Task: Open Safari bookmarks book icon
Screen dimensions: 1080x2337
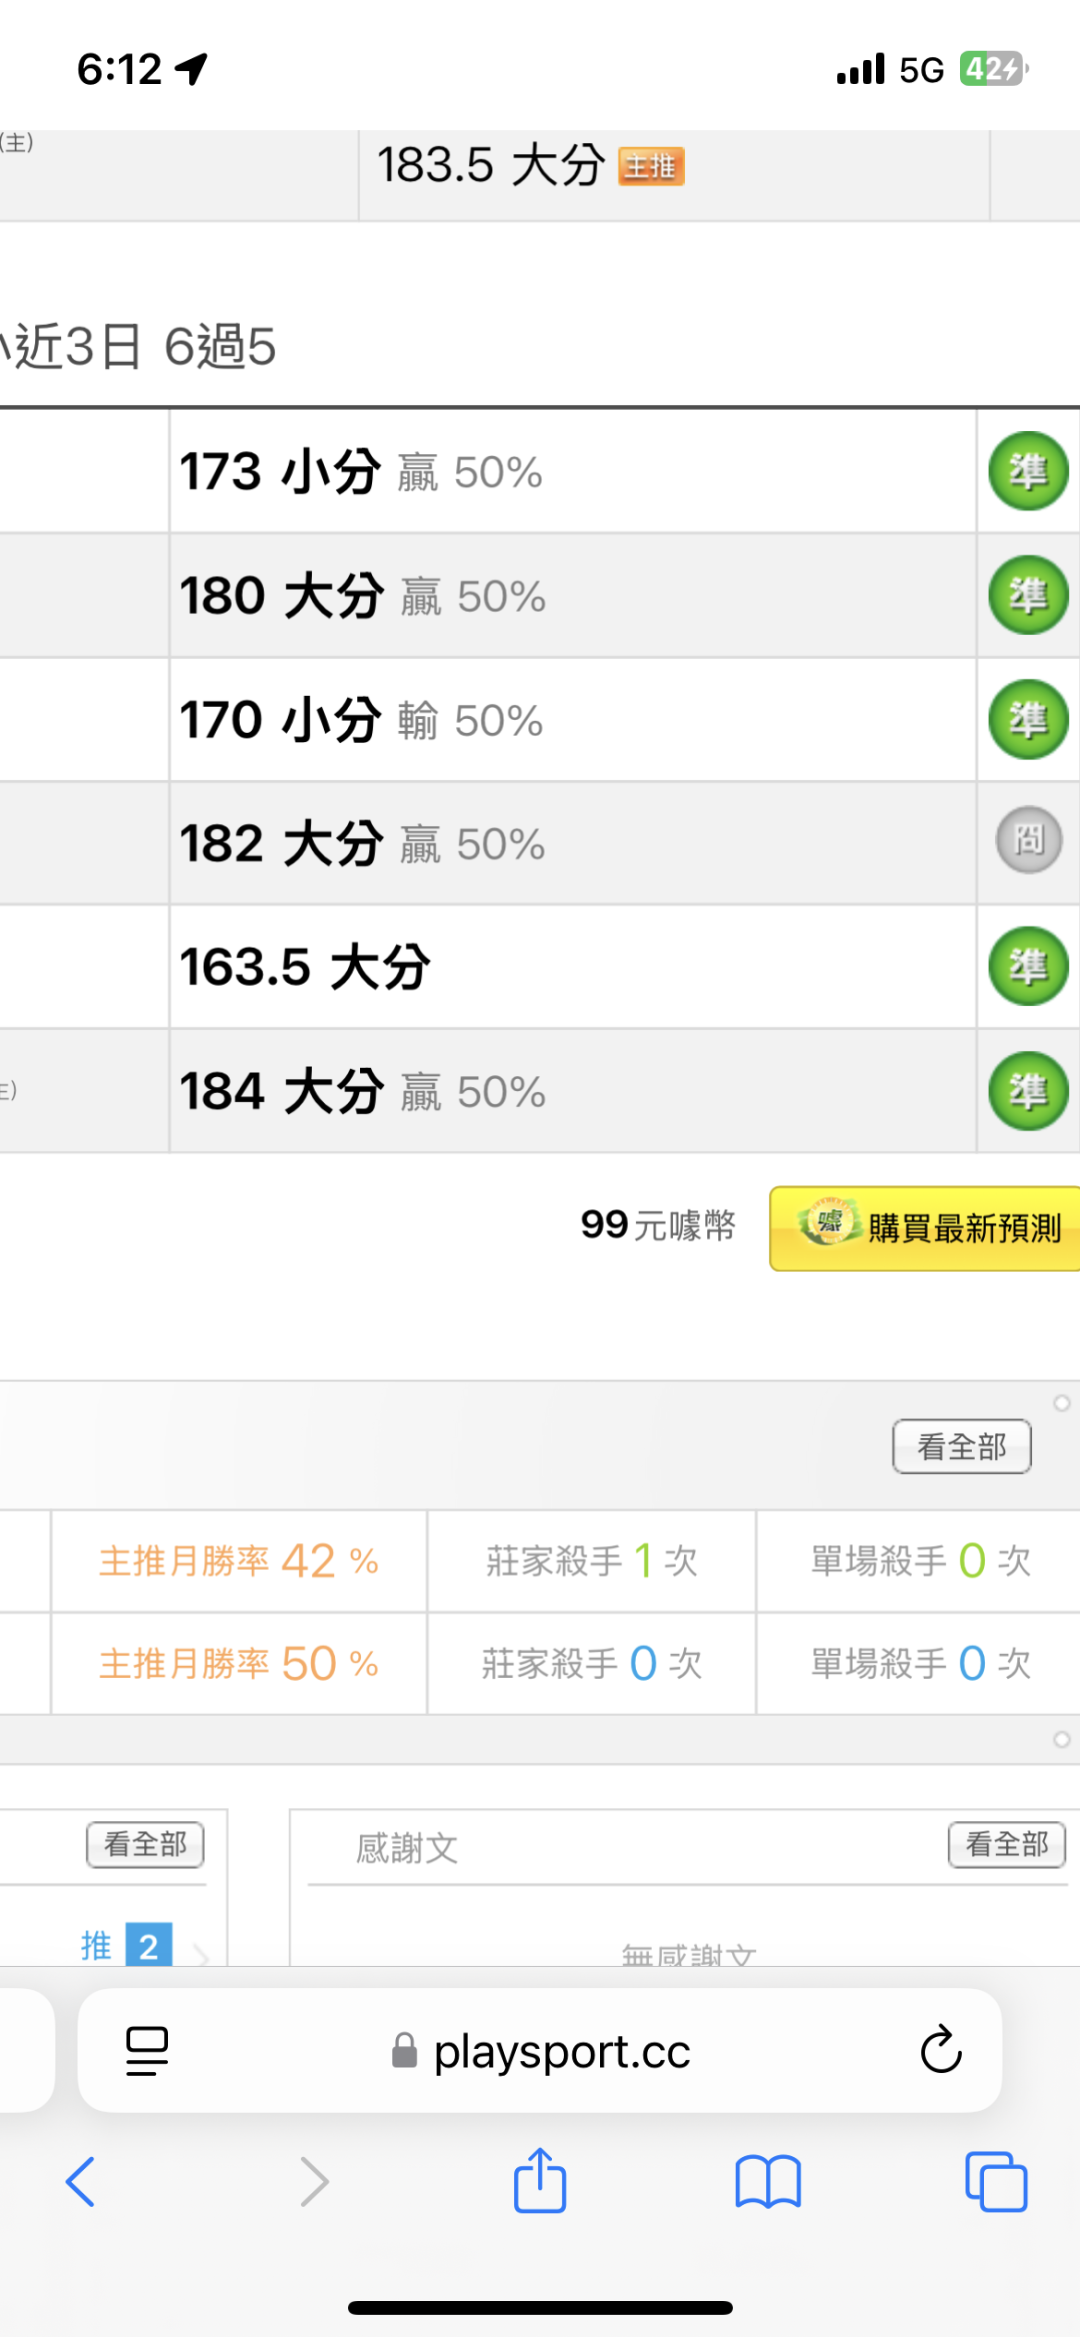Action: click(x=767, y=2181)
